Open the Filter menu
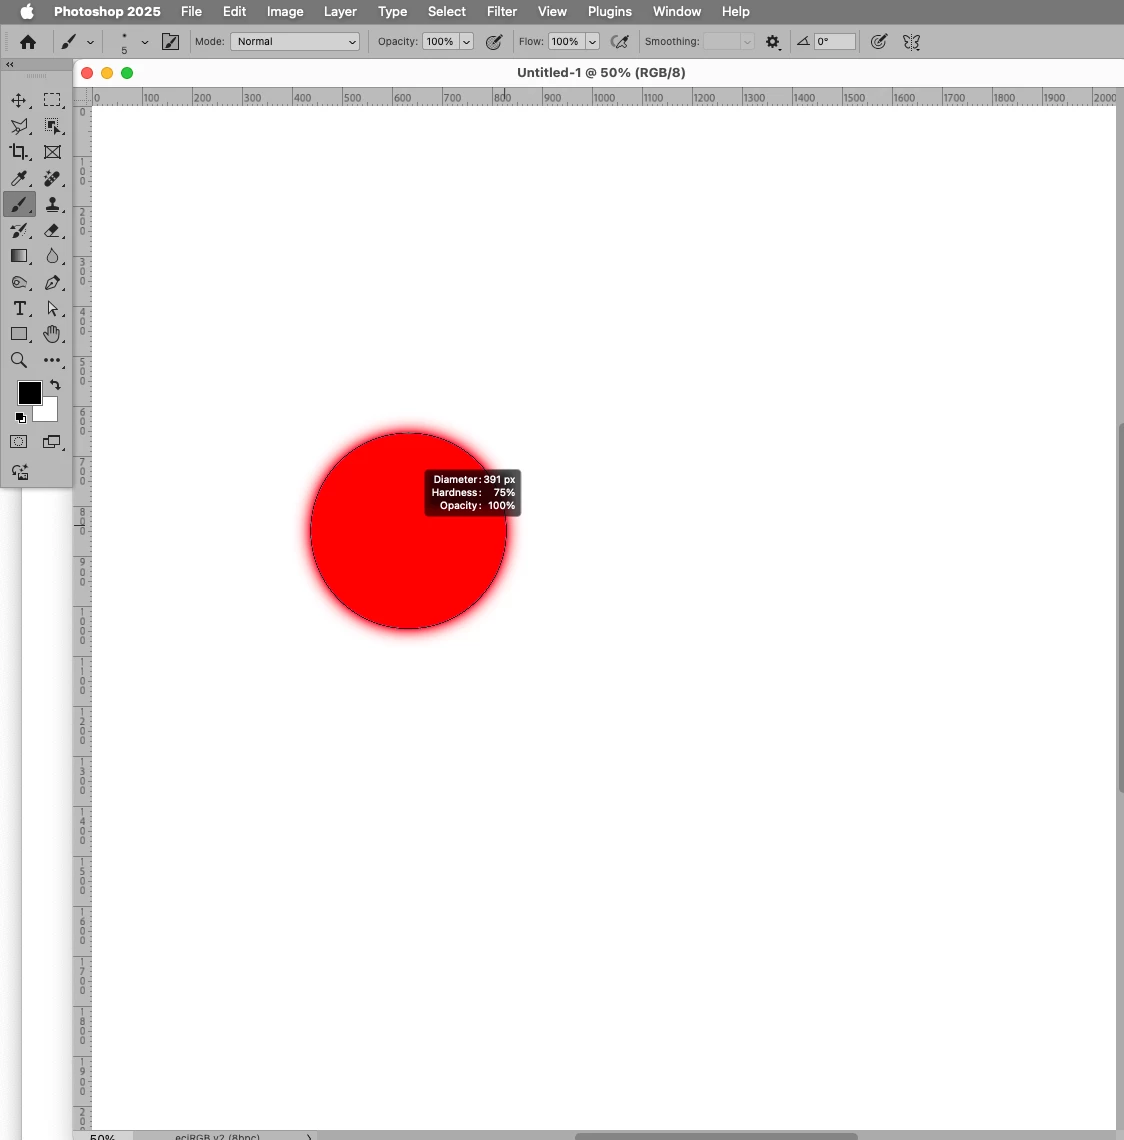 coord(502,12)
